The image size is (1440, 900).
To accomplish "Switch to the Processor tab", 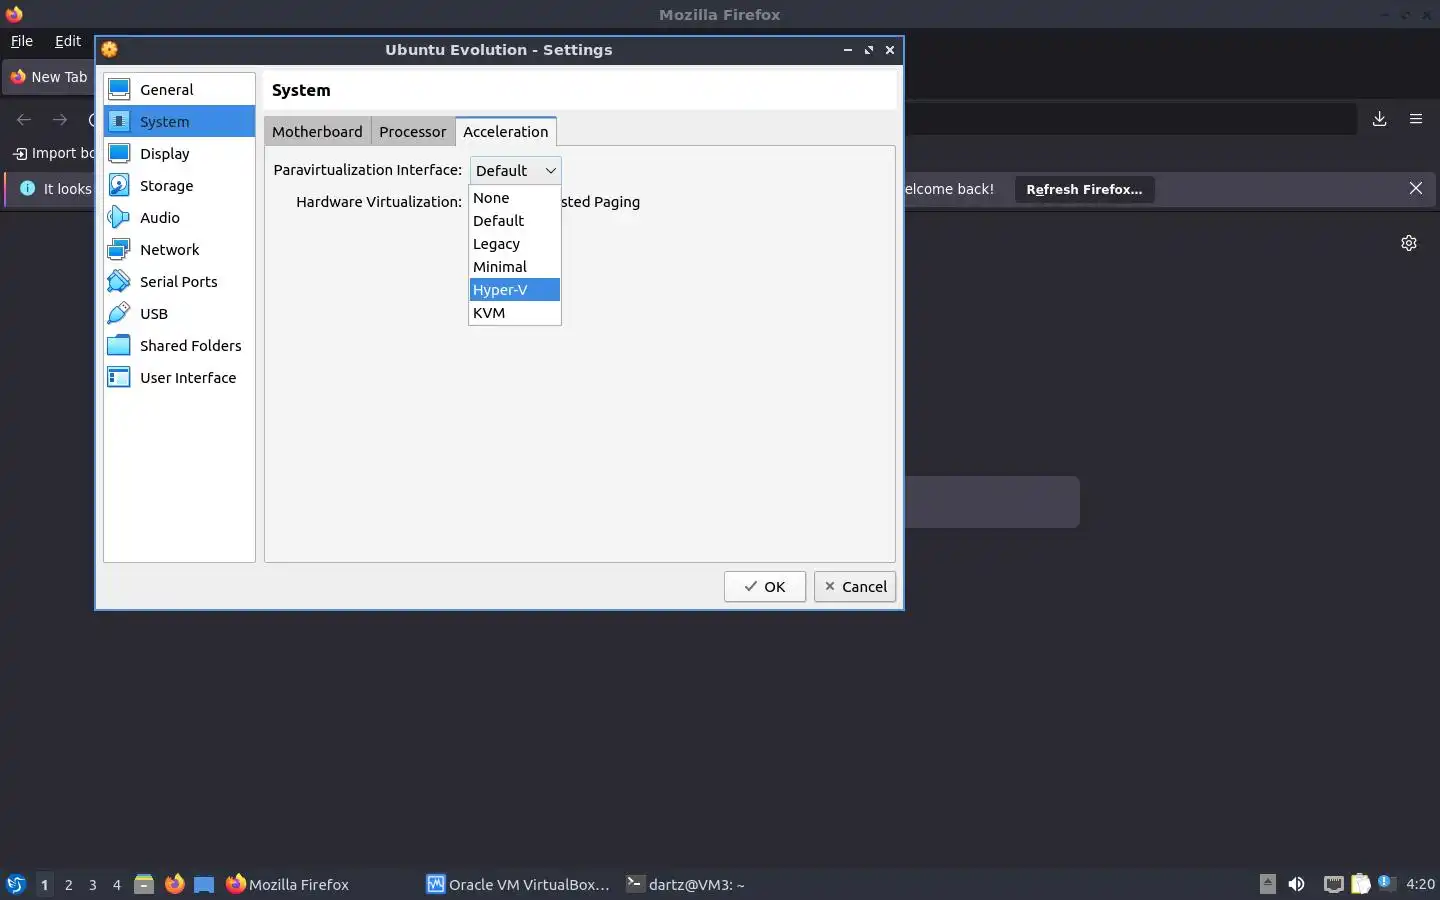I will click(x=412, y=132).
